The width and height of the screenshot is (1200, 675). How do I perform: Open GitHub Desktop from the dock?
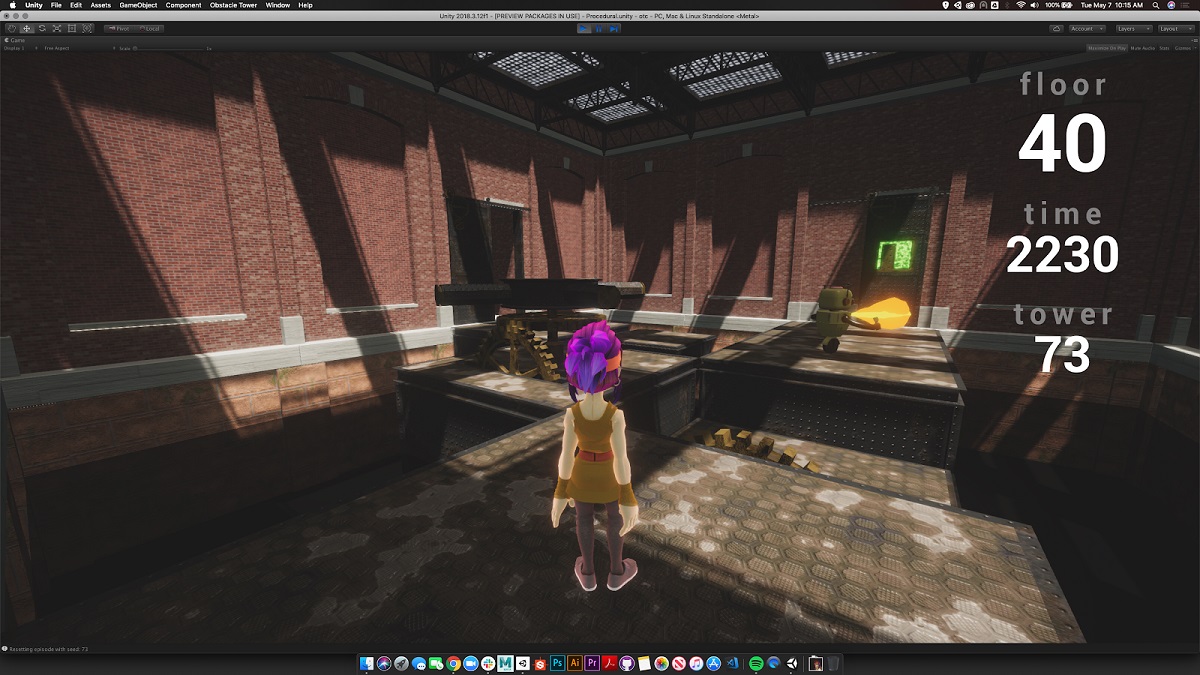click(626, 663)
